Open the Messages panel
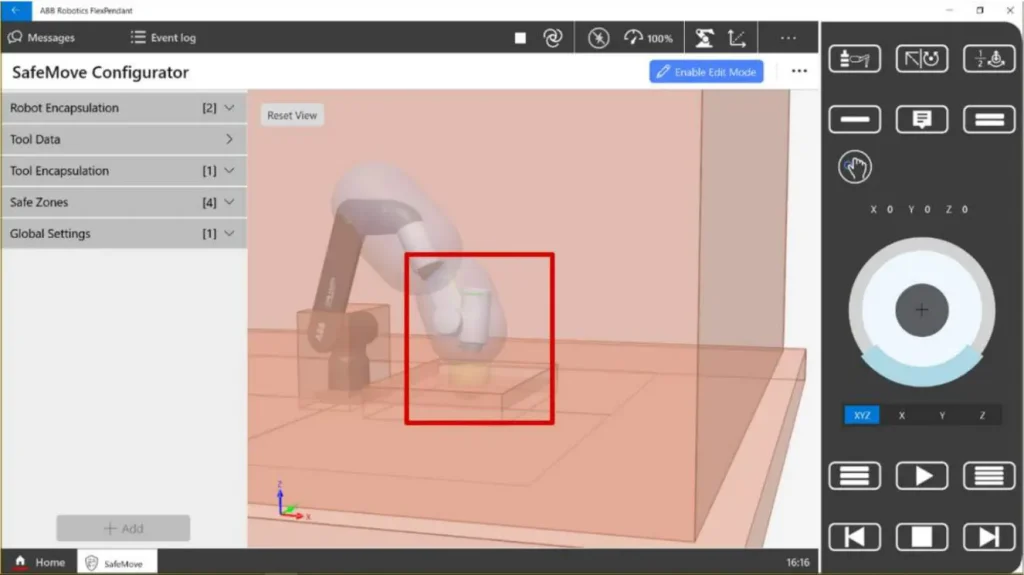 [x=41, y=37]
